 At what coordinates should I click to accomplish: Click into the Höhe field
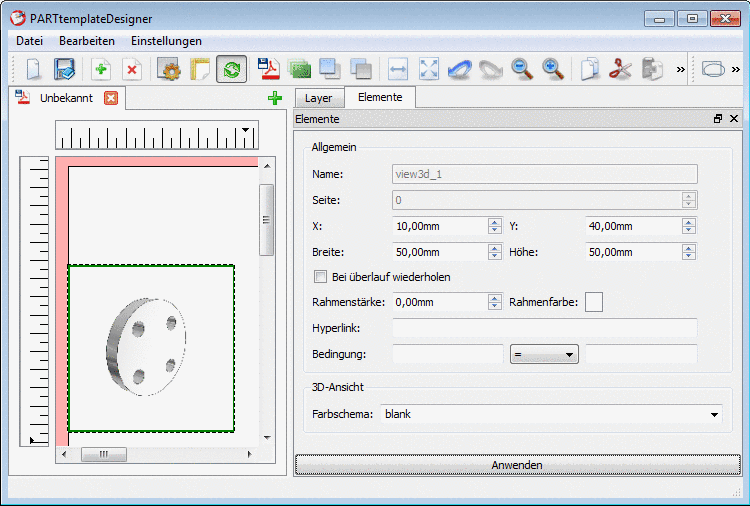tap(633, 252)
